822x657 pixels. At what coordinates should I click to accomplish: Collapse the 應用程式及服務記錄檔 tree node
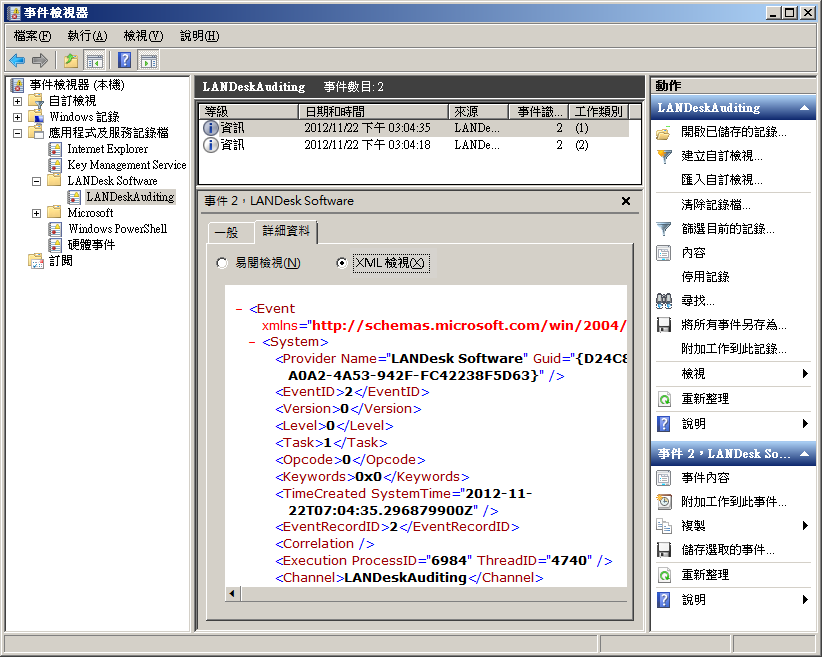tap(17, 133)
